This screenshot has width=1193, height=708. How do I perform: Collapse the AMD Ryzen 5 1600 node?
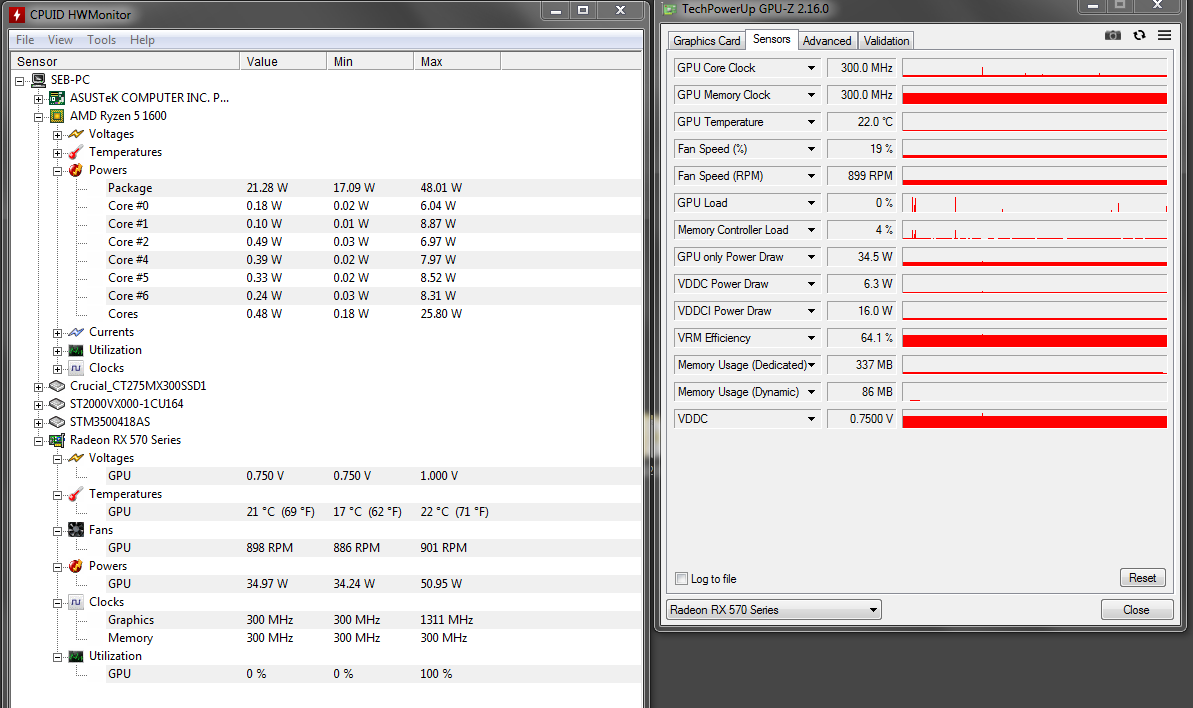click(x=38, y=117)
